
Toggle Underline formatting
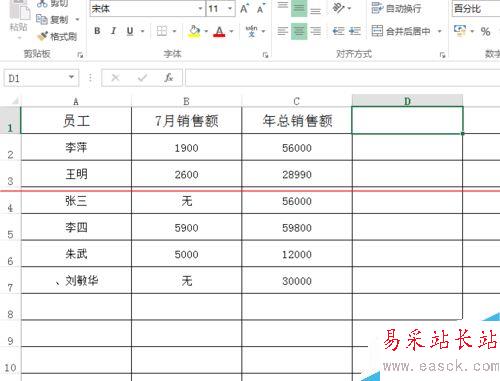pos(130,31)
